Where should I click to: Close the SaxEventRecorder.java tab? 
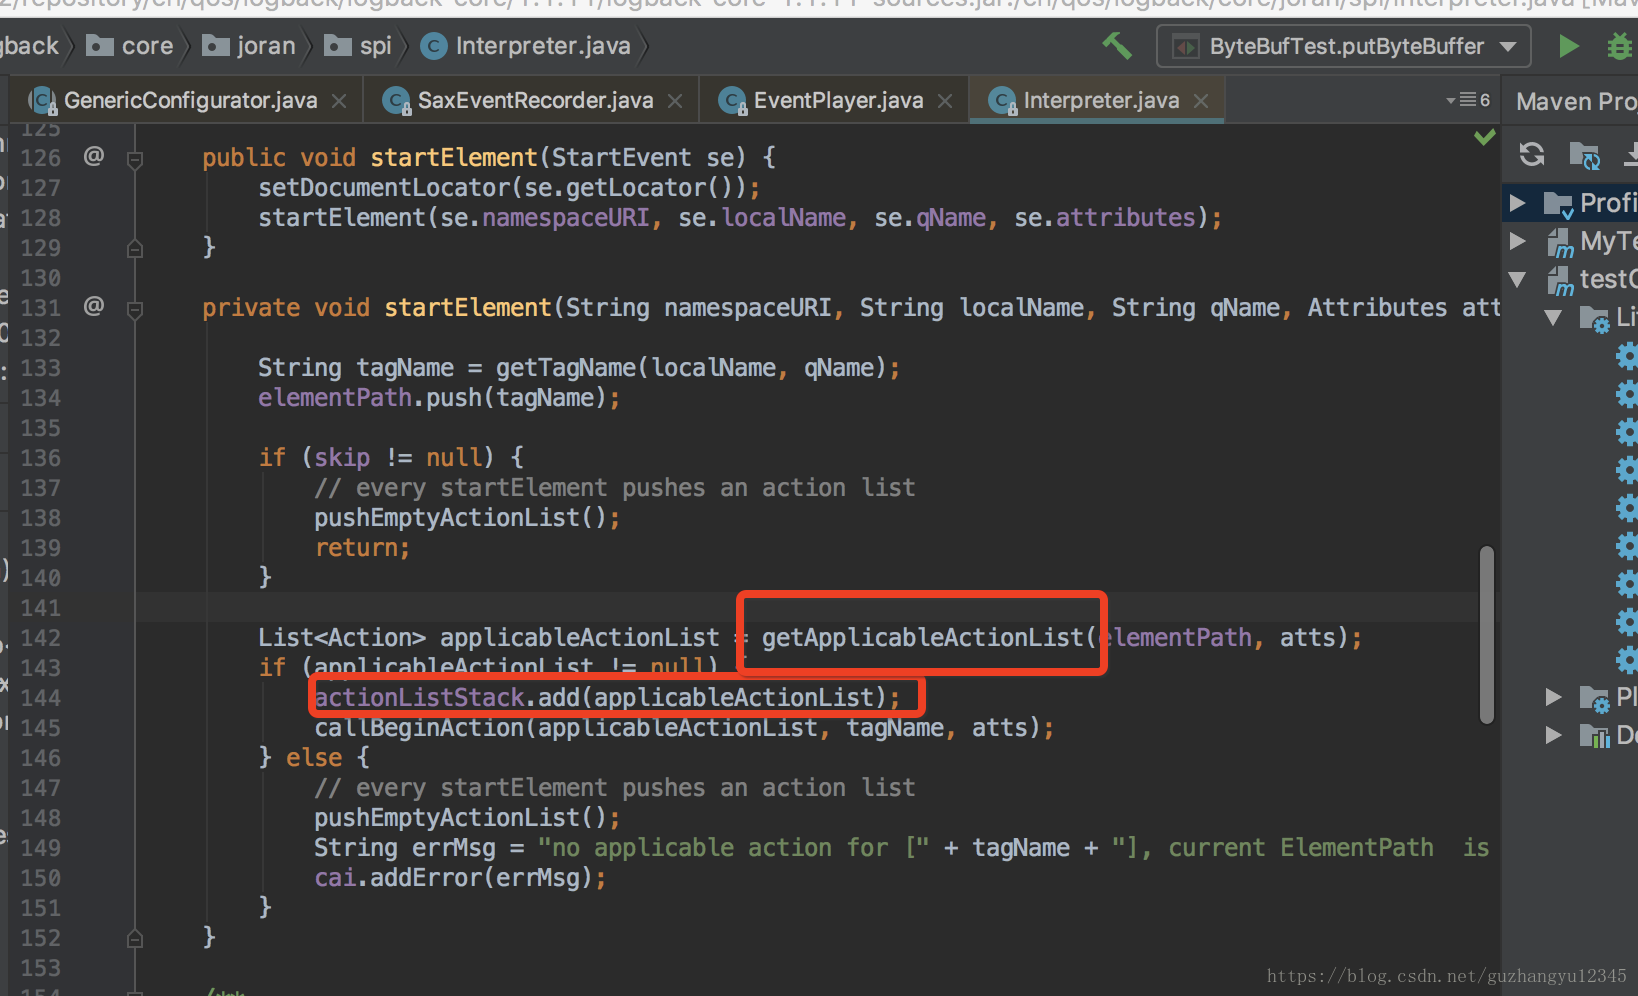point(675,101)
